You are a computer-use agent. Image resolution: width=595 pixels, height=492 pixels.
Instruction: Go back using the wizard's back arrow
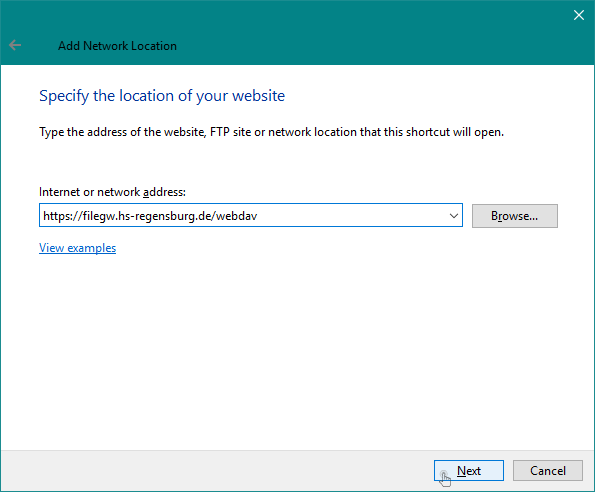pos(15,45)
